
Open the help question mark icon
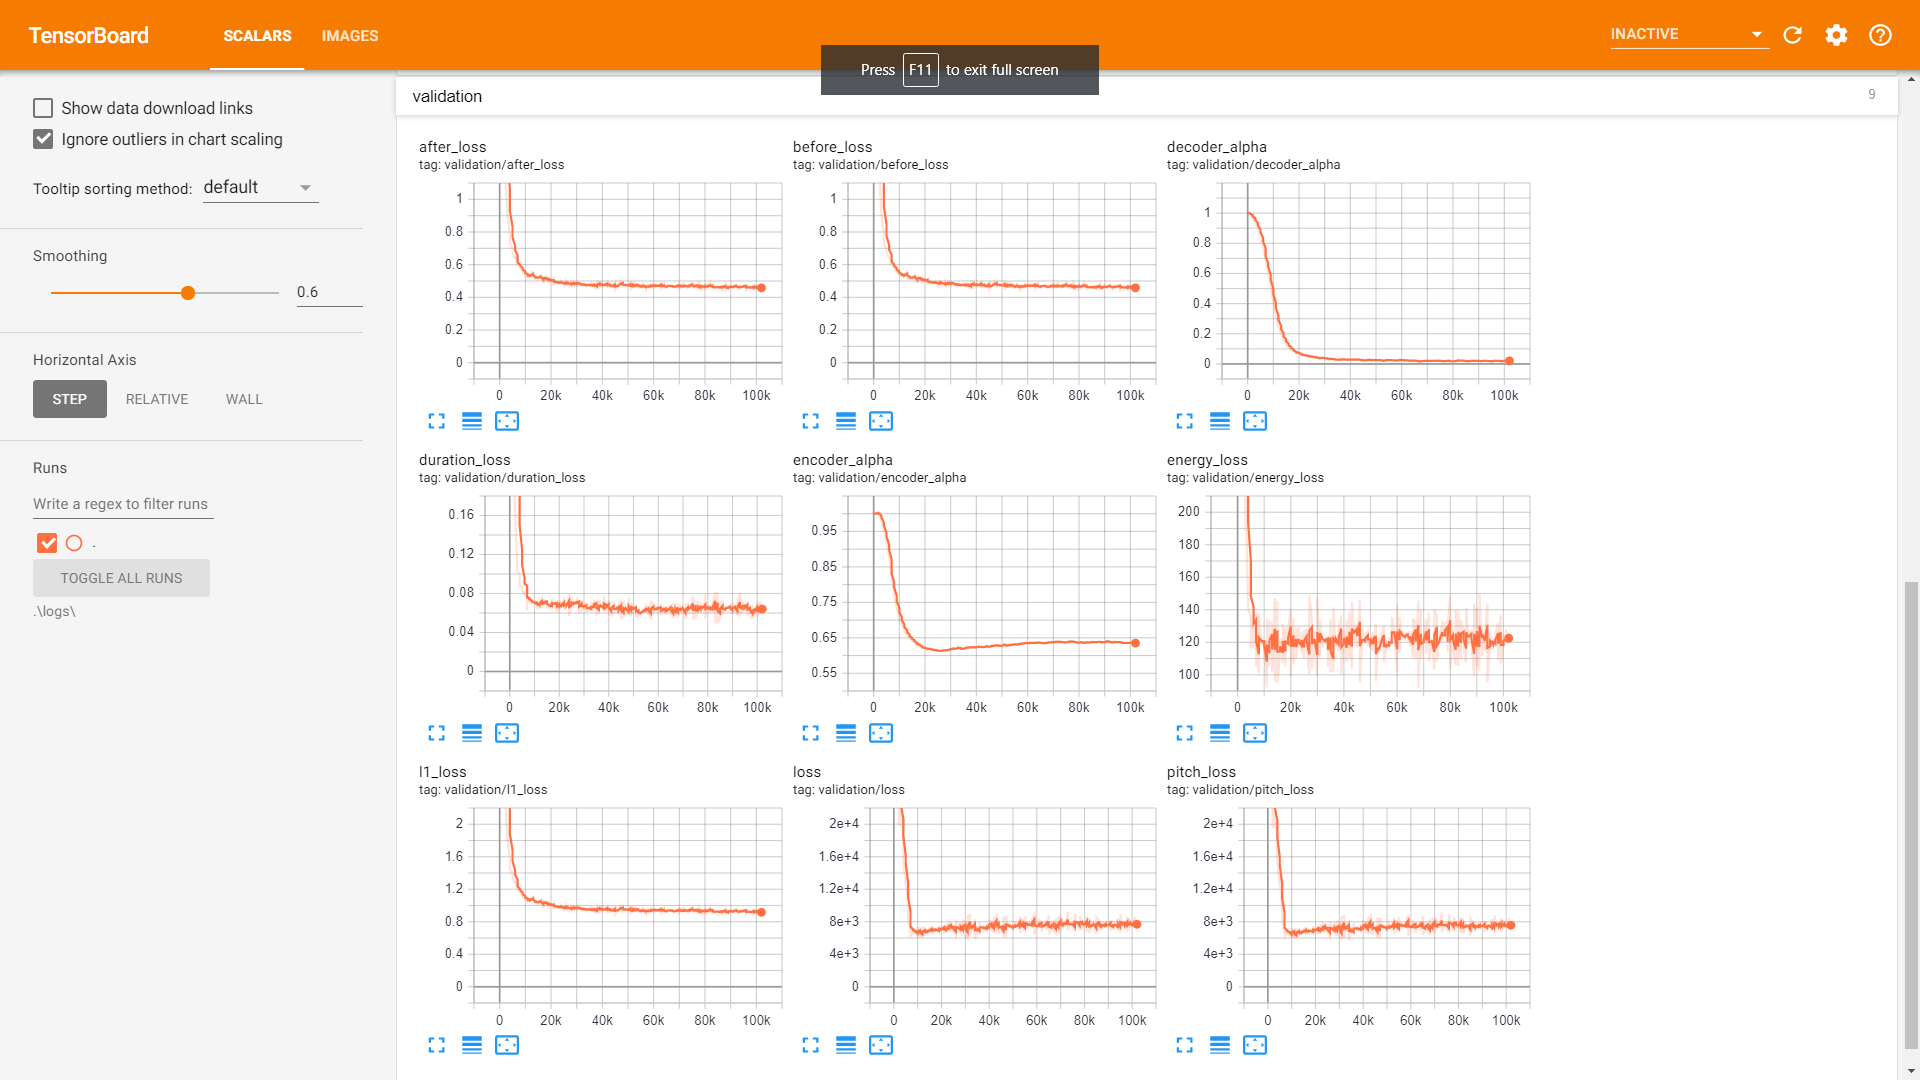pos(1880,35)
